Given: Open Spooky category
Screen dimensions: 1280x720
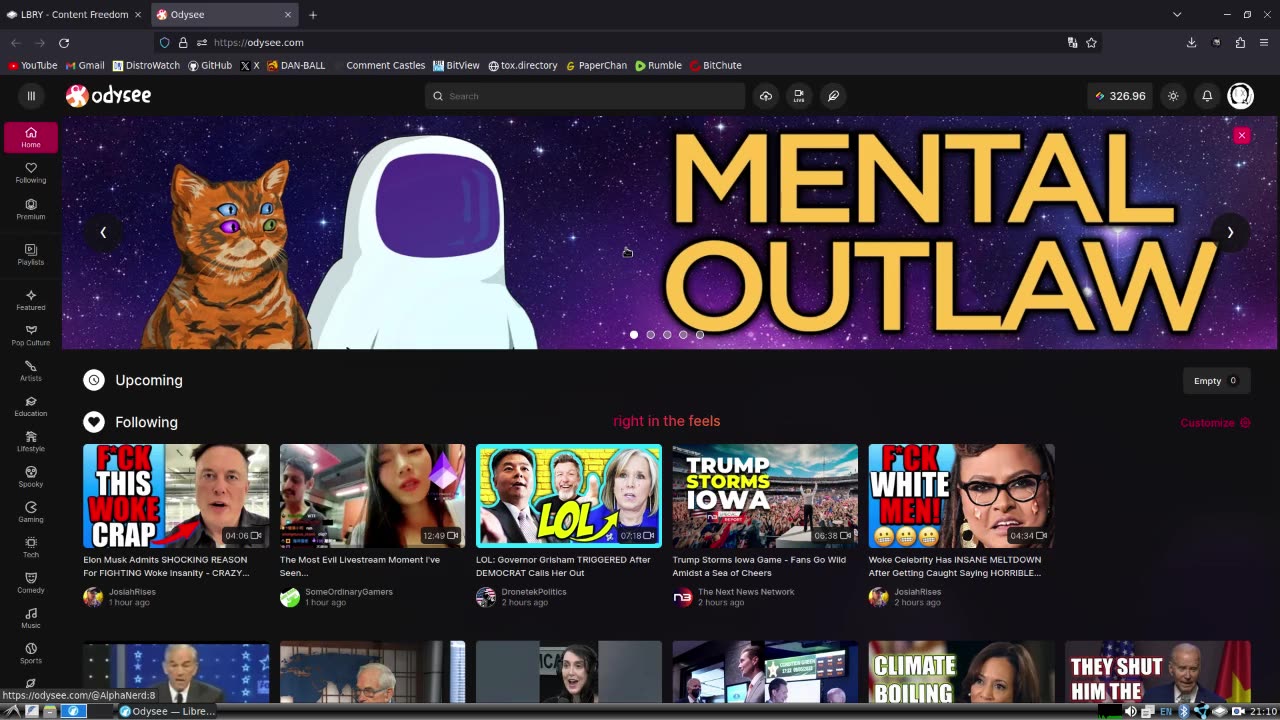Looking at the screenshot, I should [x=31, y=477].
